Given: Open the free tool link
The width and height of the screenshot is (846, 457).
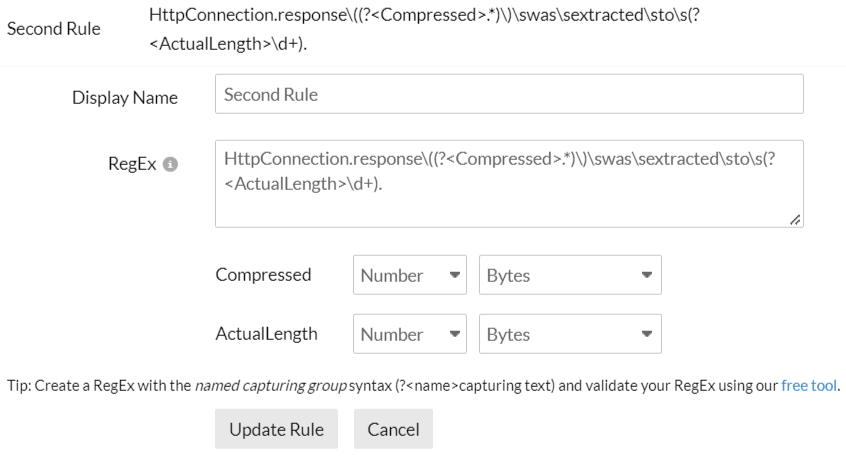Looking at the screenshot, I should pos(810,385).
